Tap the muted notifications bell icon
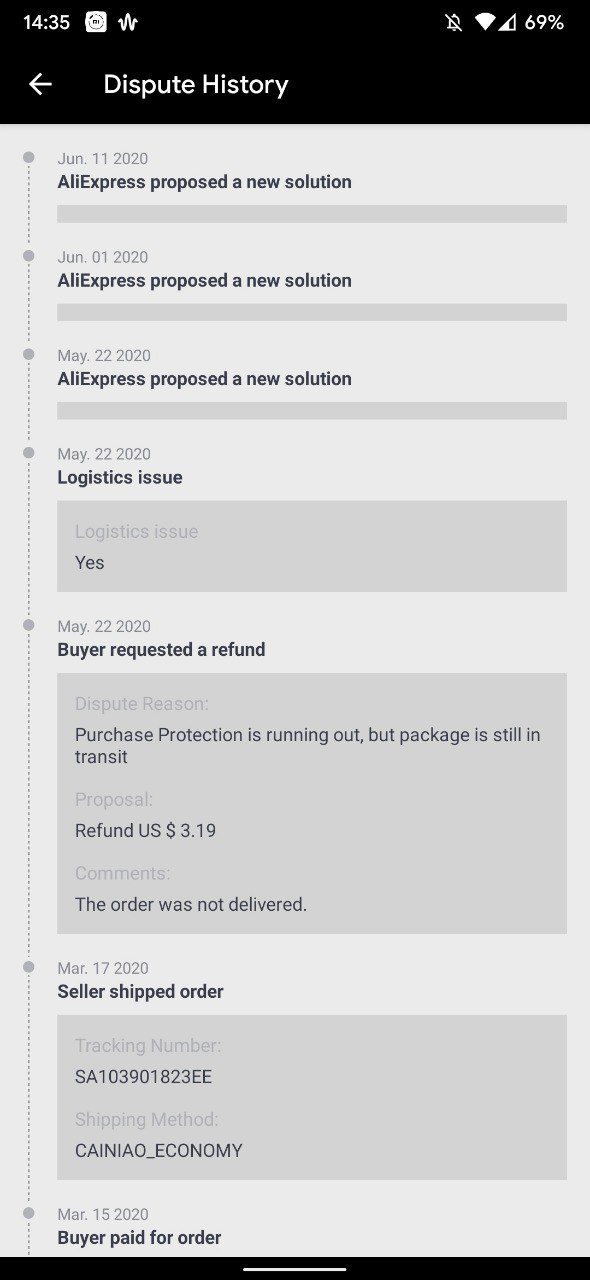This screenshot has width=590, height=1280. pyautogui.click(x=454, y=22)
